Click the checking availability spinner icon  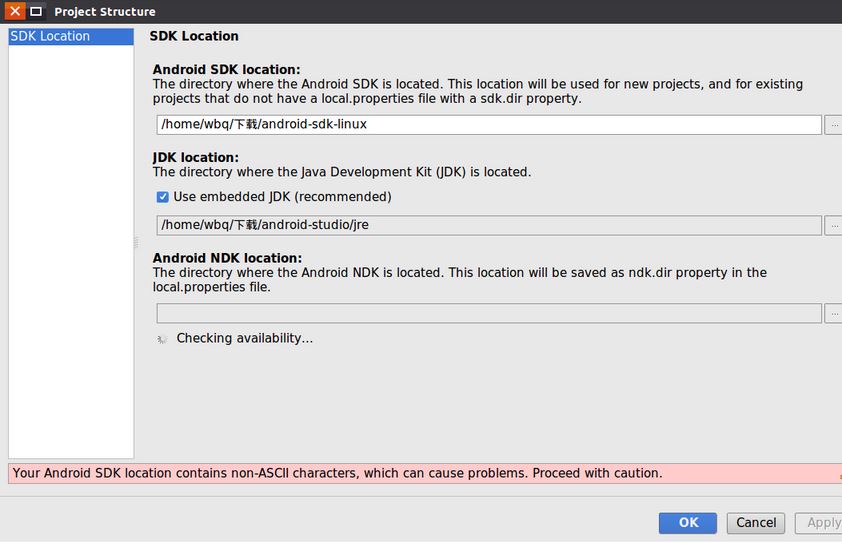(162, 339)
